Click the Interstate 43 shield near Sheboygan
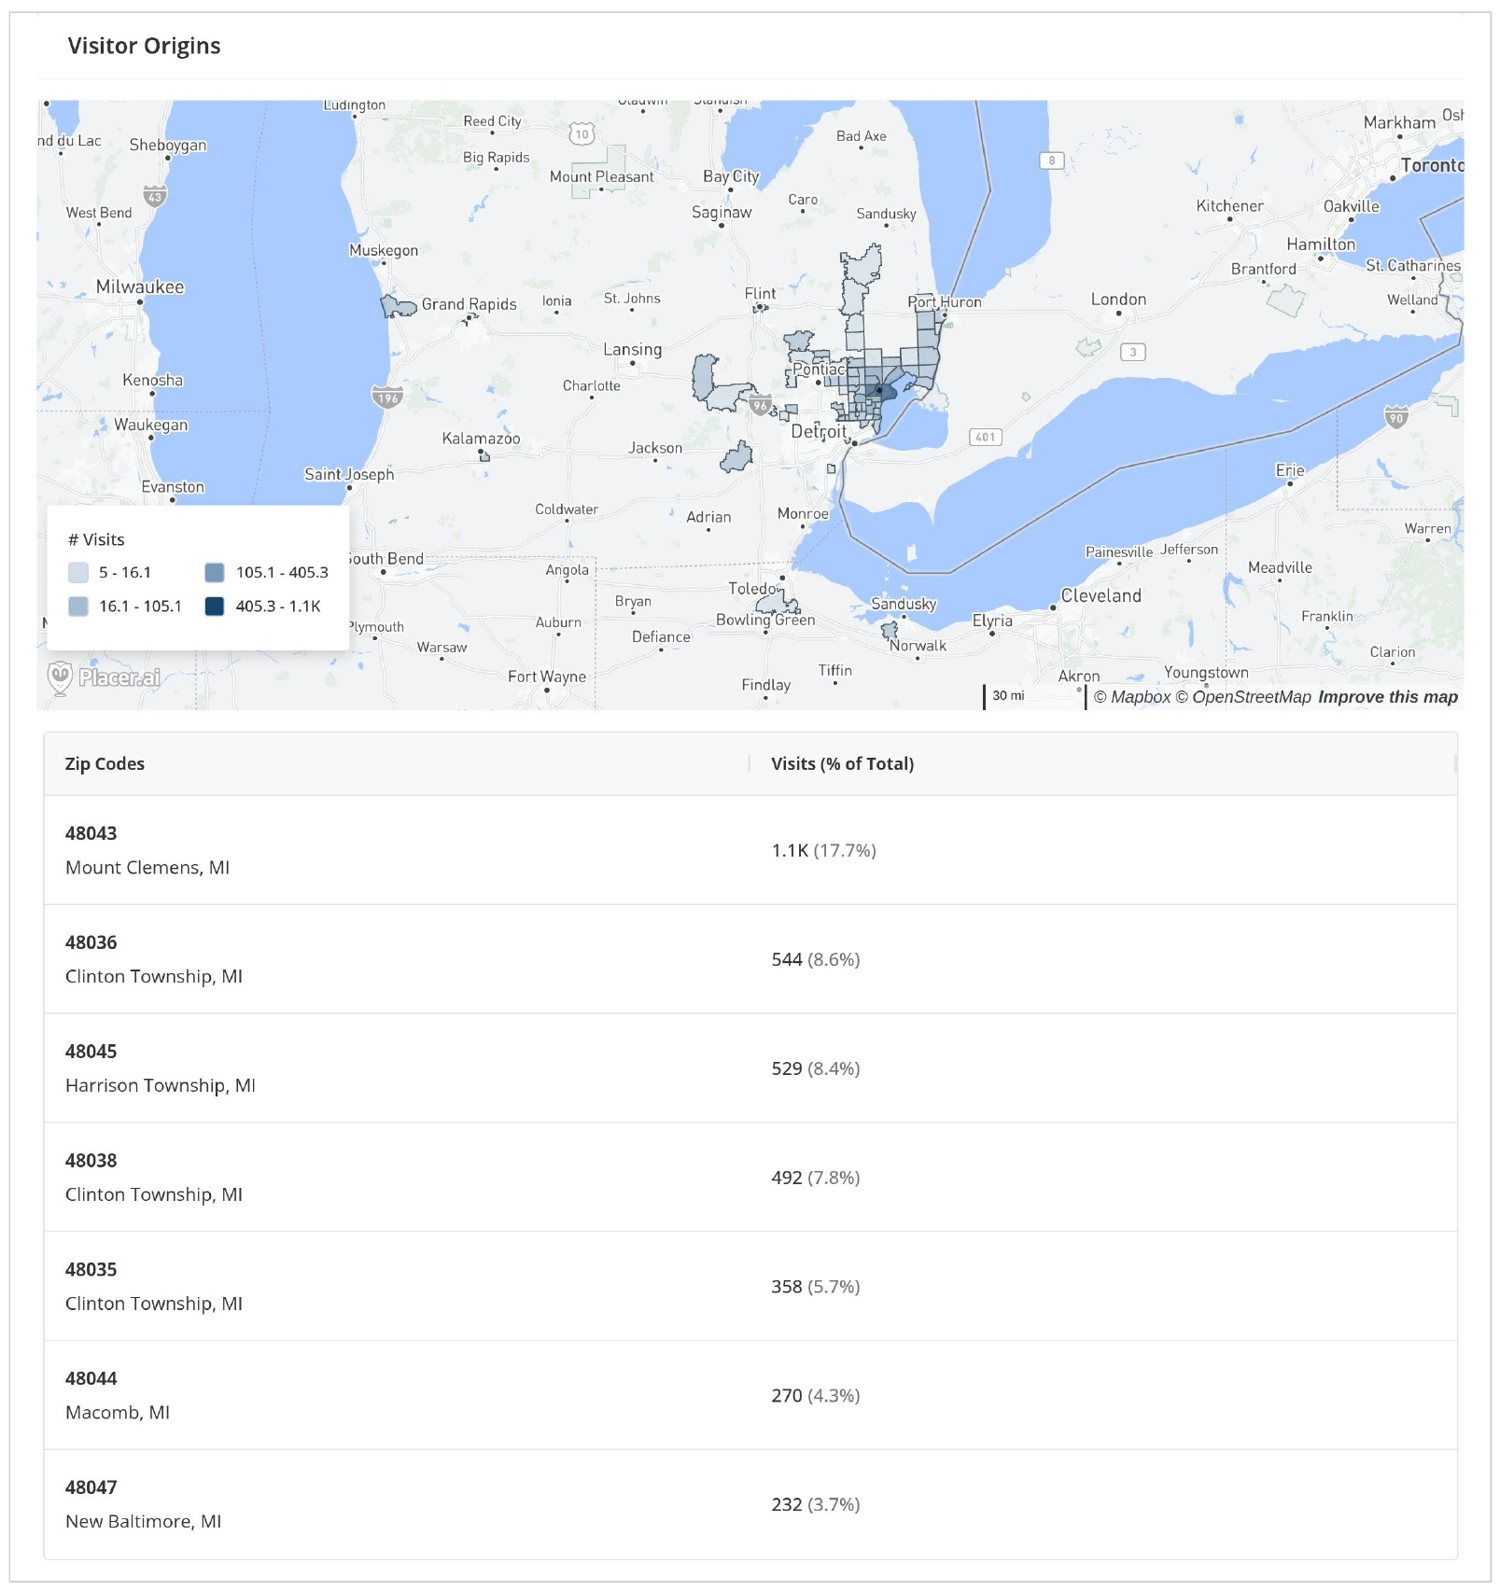Image resolution: width=1500 pixels, height=1591 pixels. point(155,196)
